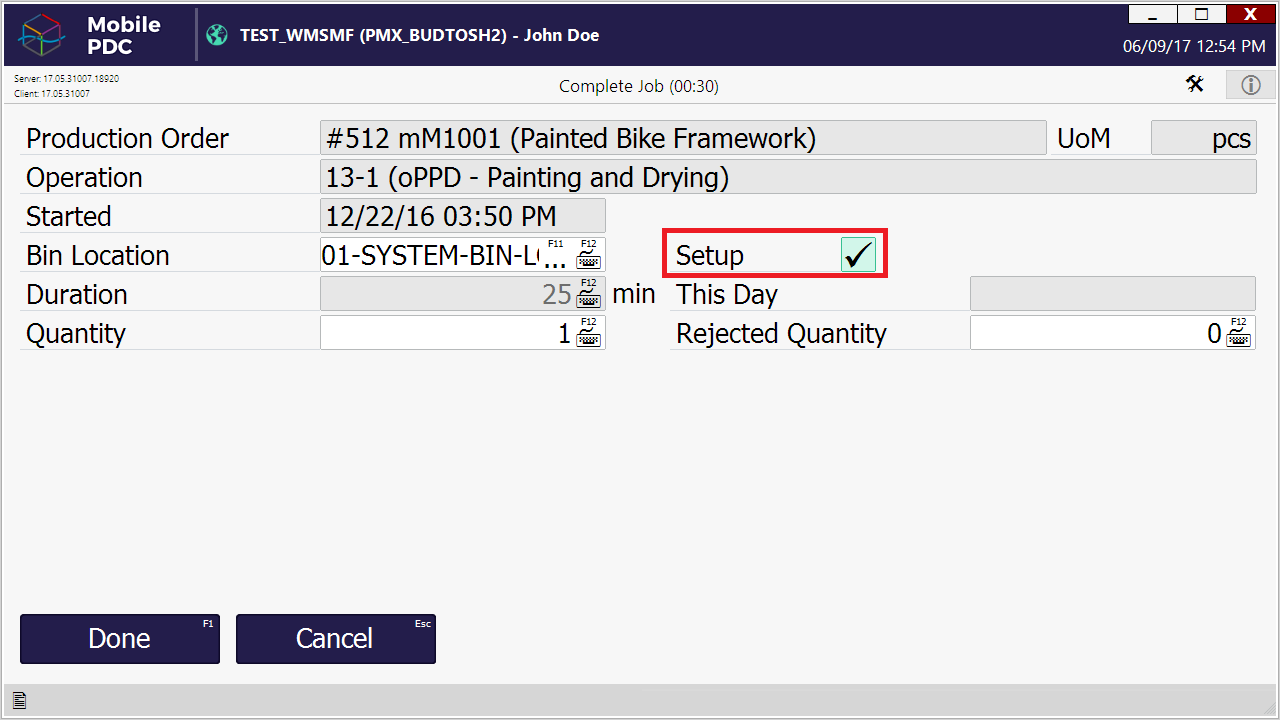Click the globe icon beside TEST_WMSMF
Image resolution: width=1280 pixels, height=720 pixels.
click(x=217, y=35)
